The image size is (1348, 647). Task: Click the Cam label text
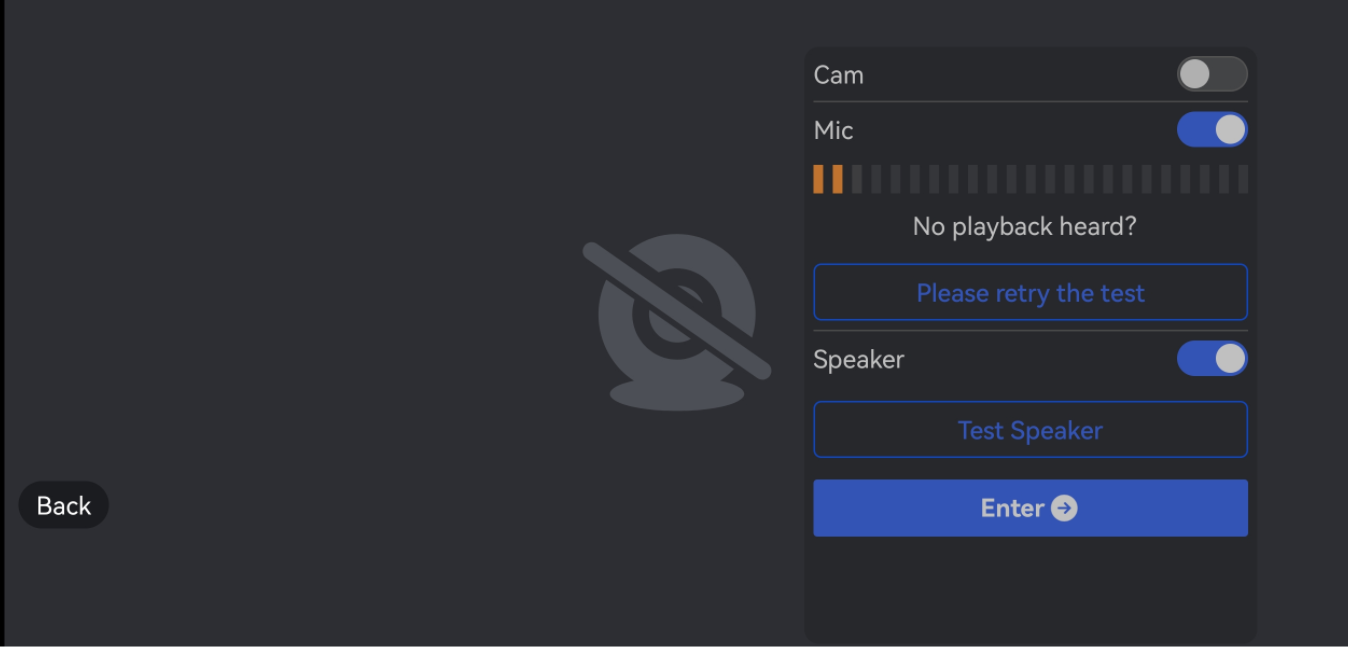click(x=838, y=75)
